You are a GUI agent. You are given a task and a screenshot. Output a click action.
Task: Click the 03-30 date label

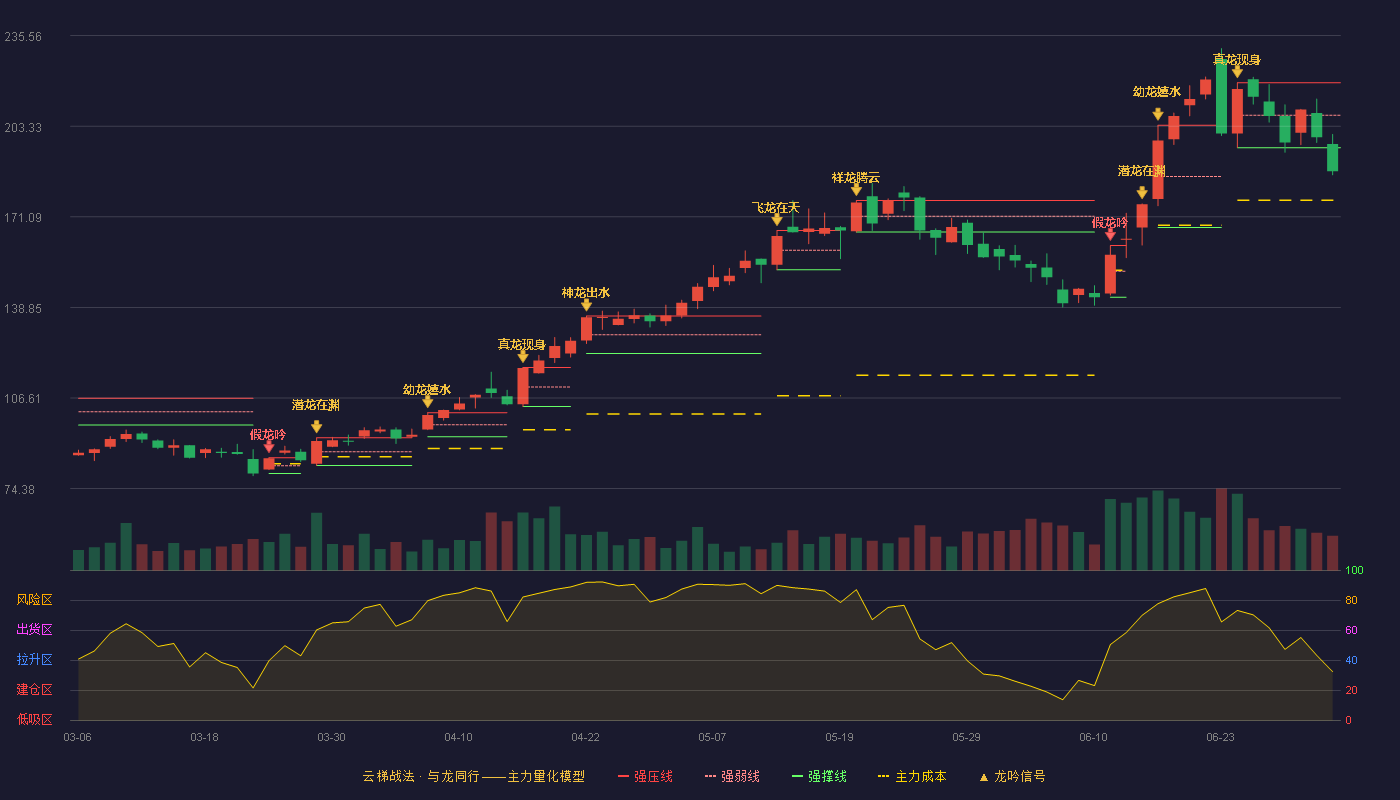pos(331,737)
